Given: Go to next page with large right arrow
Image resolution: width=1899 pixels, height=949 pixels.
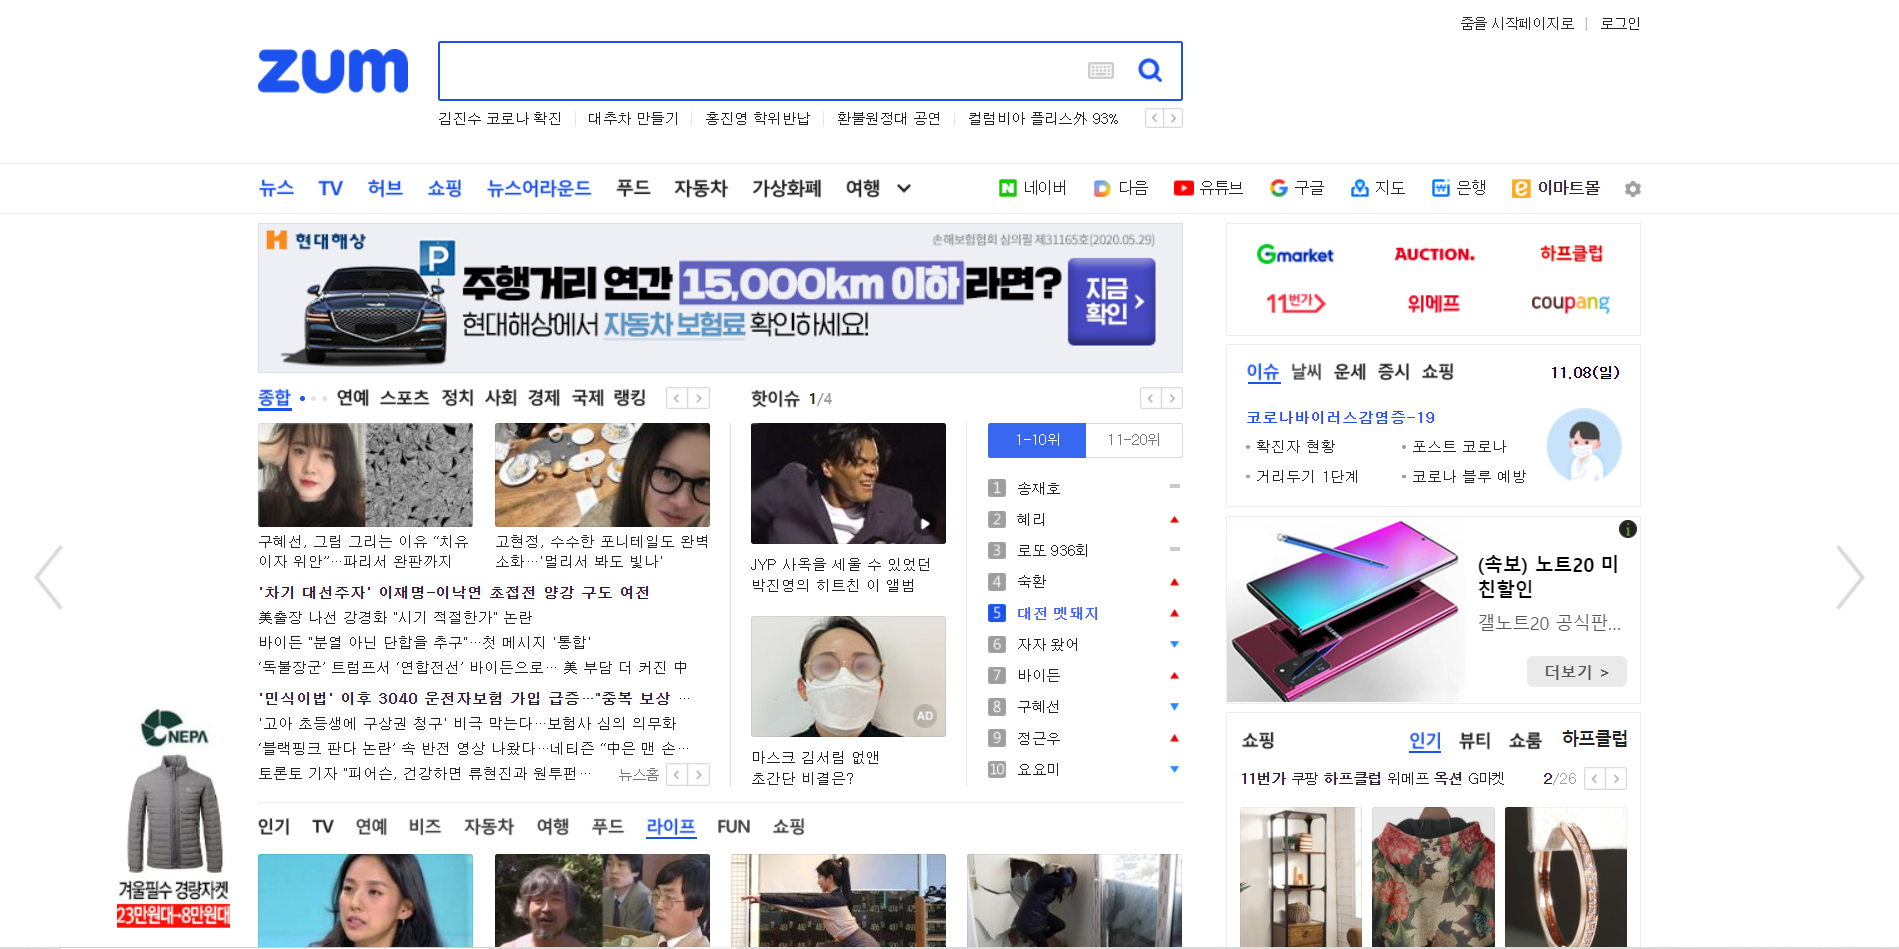Looking at the screenshot, I should (1850, 577).
